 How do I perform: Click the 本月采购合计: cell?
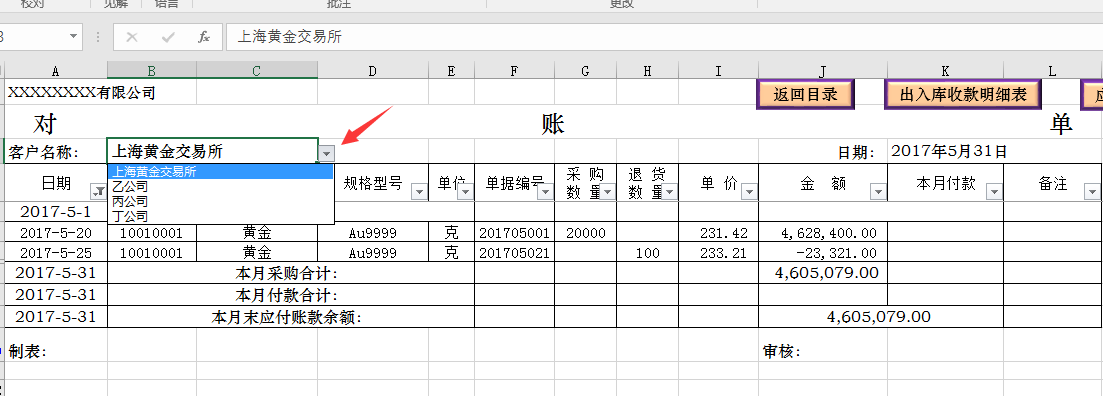(x=291, y=274)
